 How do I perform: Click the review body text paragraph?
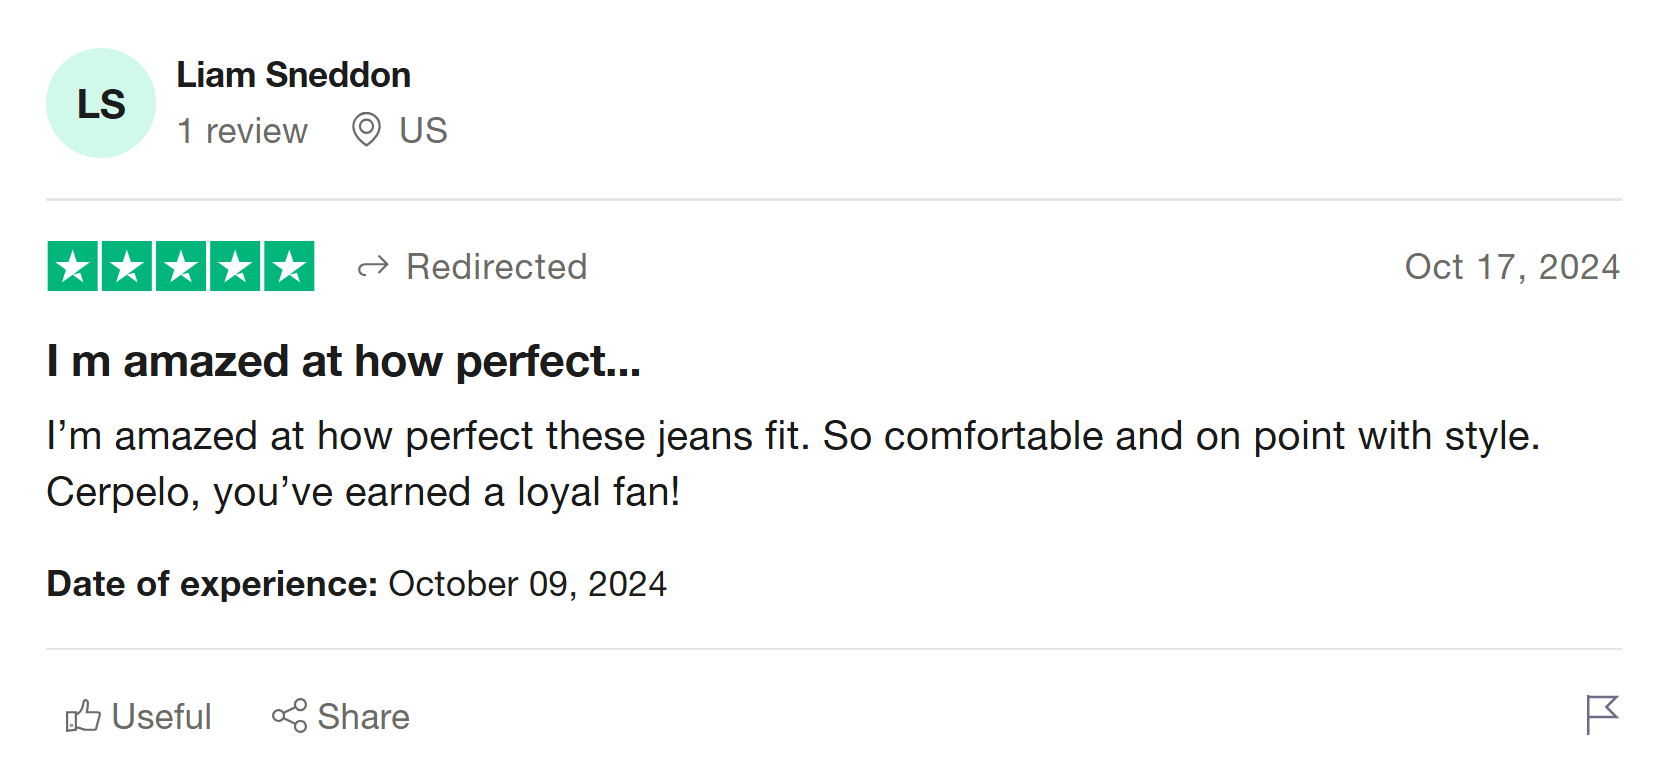click(x=792, y=464)
